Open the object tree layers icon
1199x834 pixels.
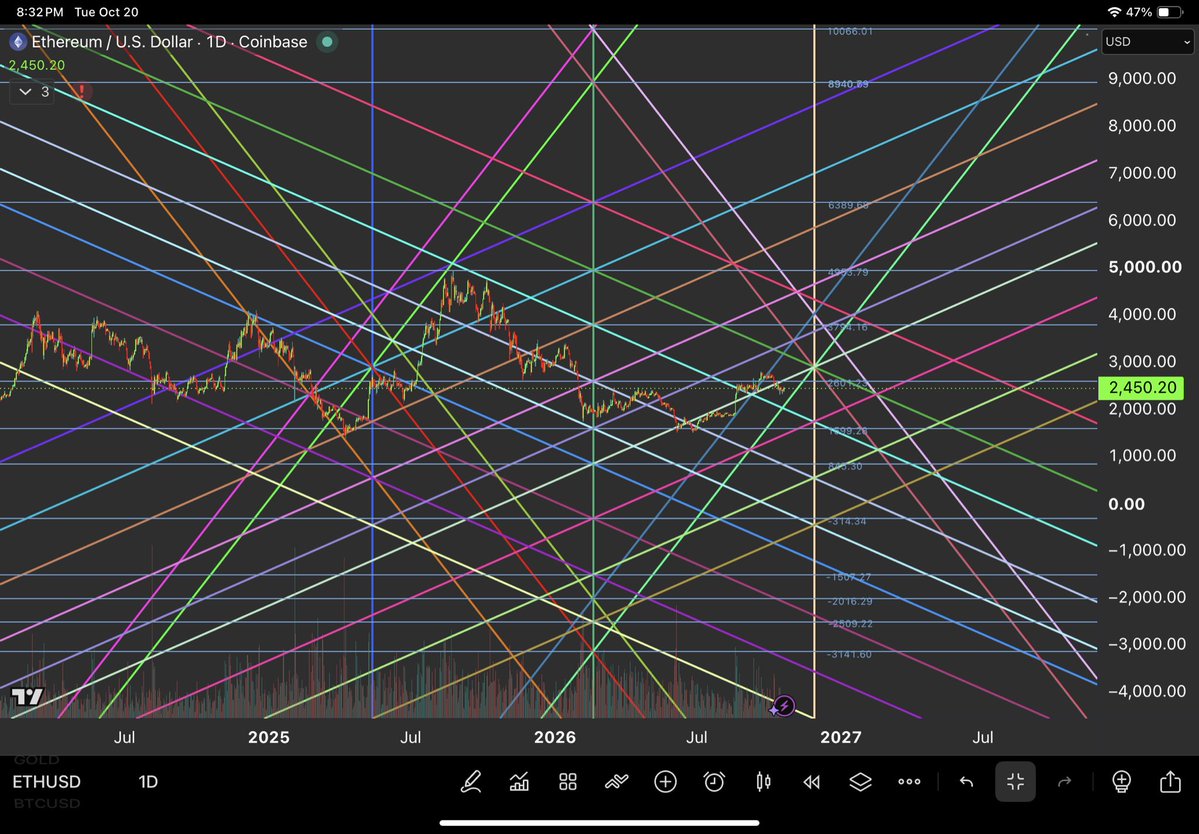coord(860,781)
